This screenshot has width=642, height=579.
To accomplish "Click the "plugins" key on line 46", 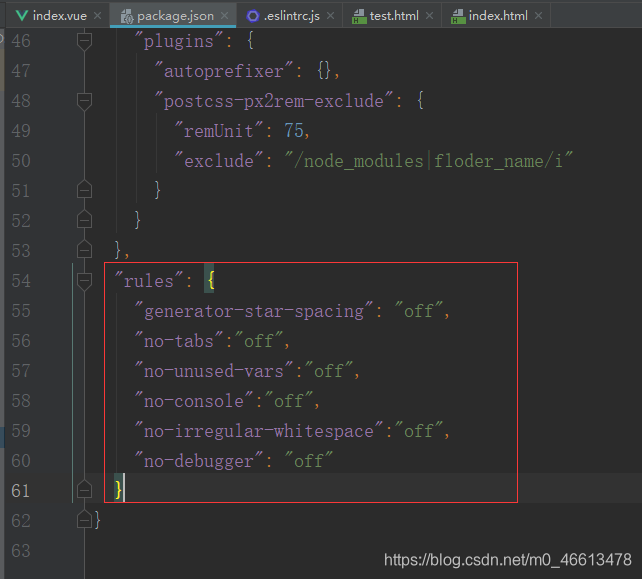I will point(179,41).
